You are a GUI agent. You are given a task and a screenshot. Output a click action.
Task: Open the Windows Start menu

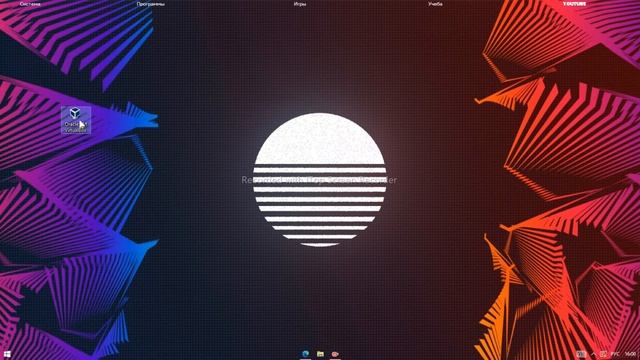point(7,354)
